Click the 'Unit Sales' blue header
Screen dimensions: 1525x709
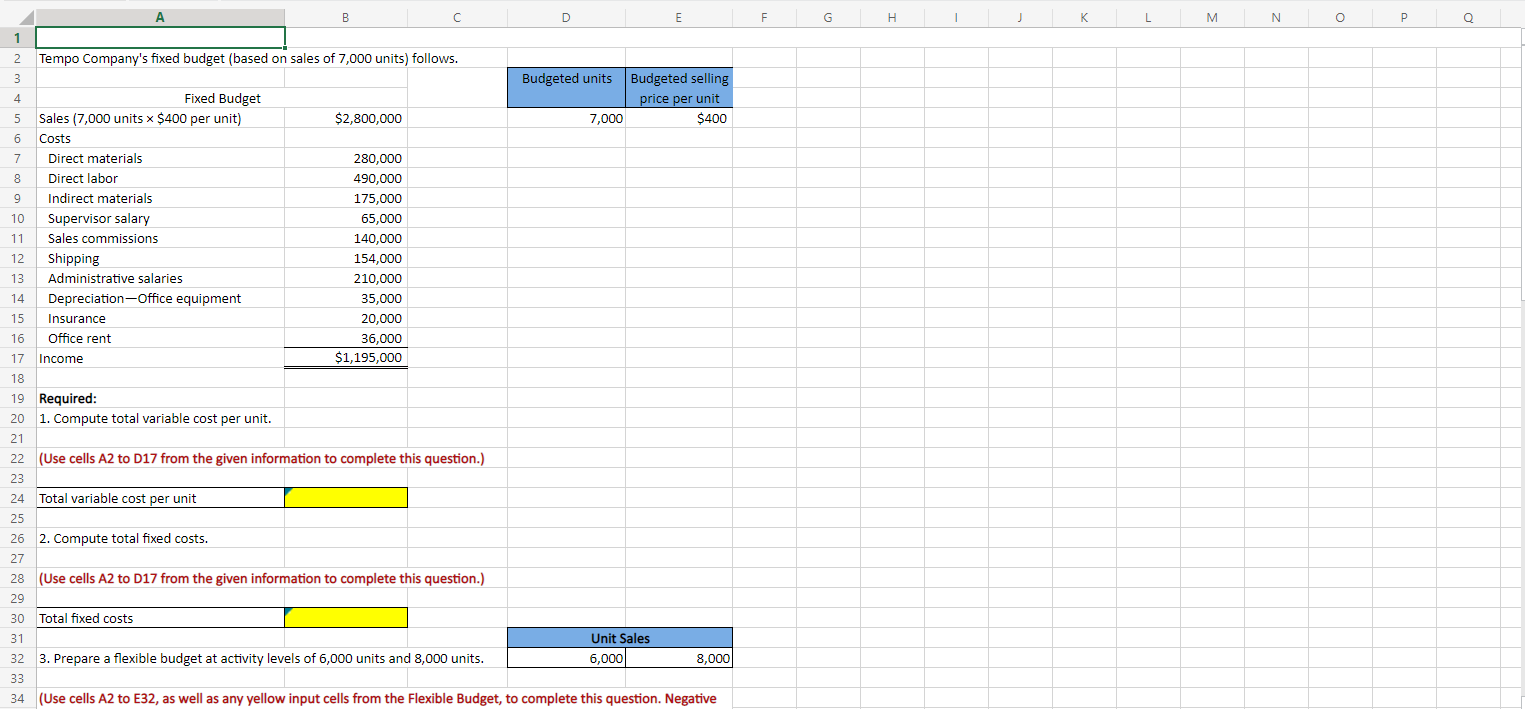[x=620, y=638]
